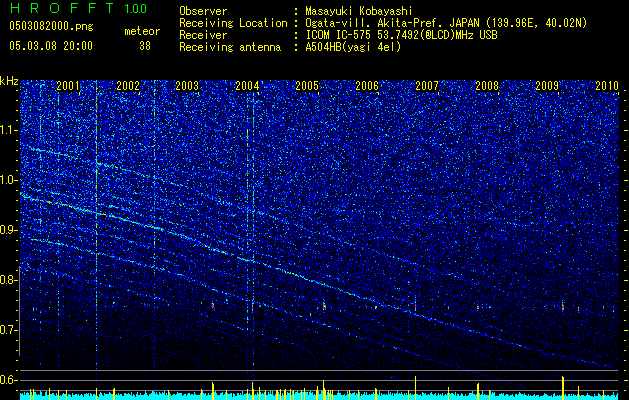Screen dimensions: 629x400
Task: Click the 2005 time marker
Action: click(x=307, y=85)
